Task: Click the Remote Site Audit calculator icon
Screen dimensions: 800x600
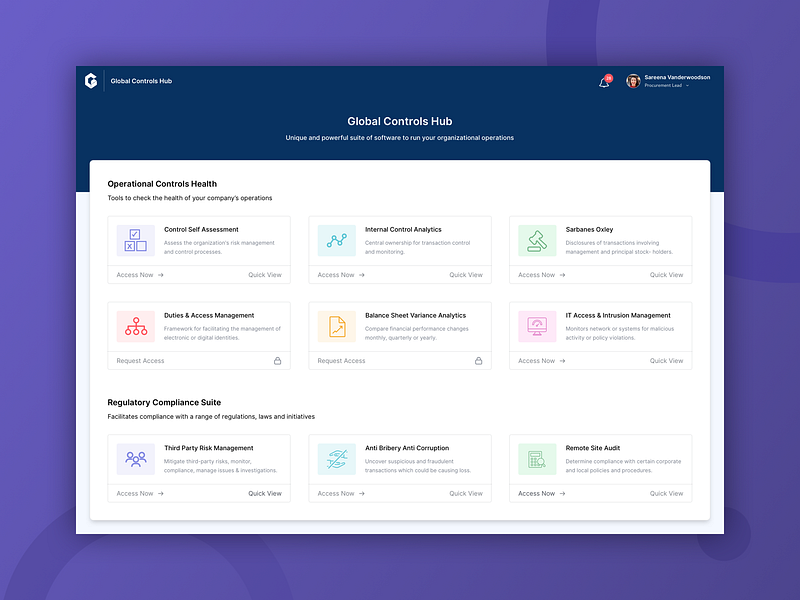Action: (537, 459)
